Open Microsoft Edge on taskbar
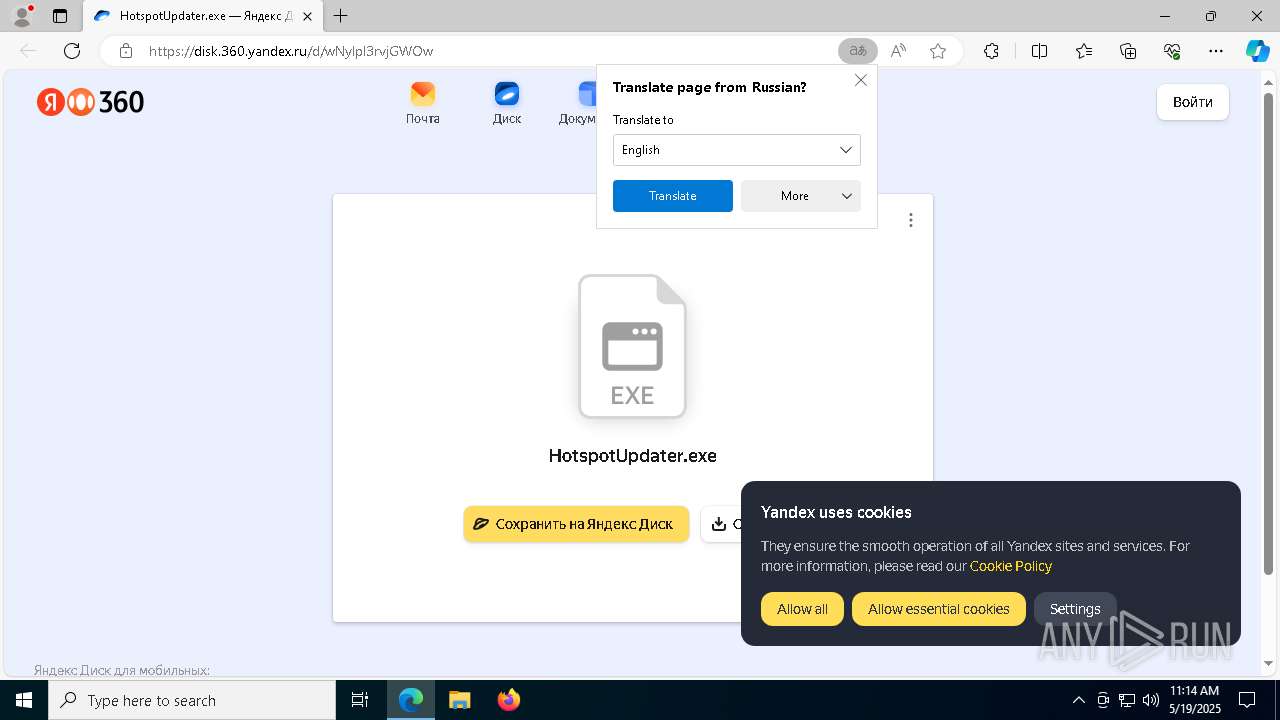Viewport: 1280px width, 720px height. click(x=411, y=700)
